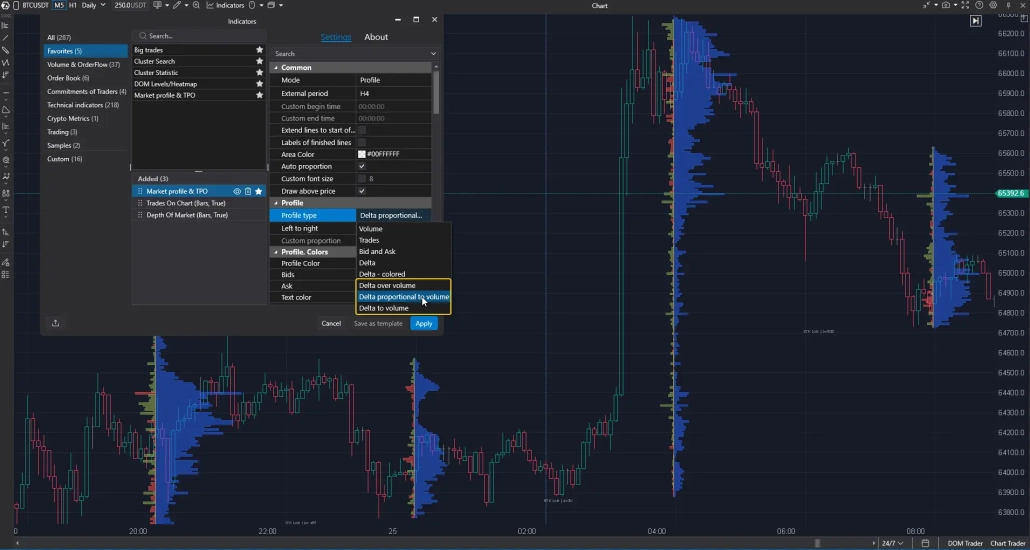Click the monitor icon in top toolbar
Screen dimensions: 1030x550
(157, 5)
